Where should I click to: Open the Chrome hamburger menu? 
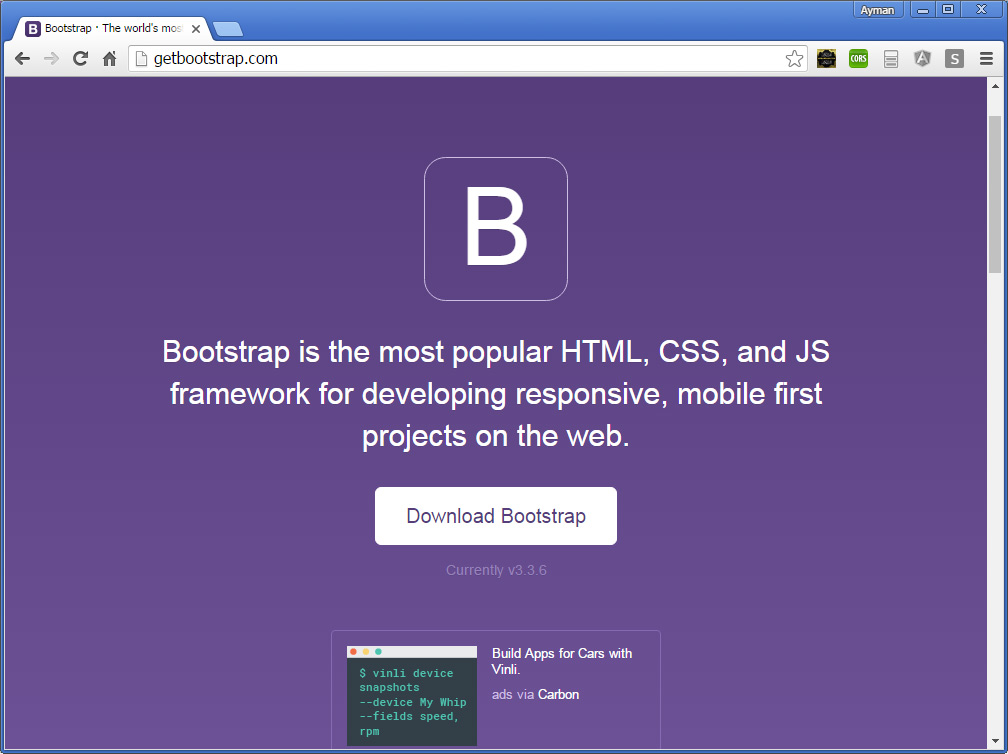986,59
